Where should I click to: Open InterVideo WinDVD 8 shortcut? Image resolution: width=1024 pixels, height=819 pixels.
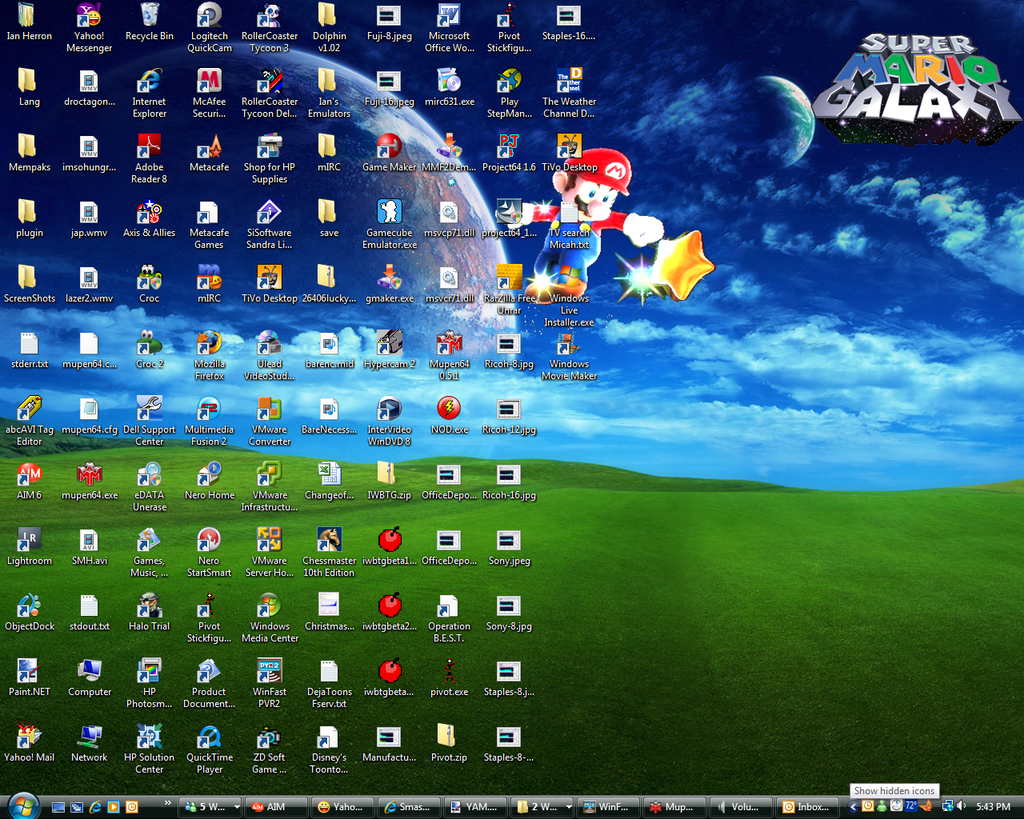click(389, 421)
